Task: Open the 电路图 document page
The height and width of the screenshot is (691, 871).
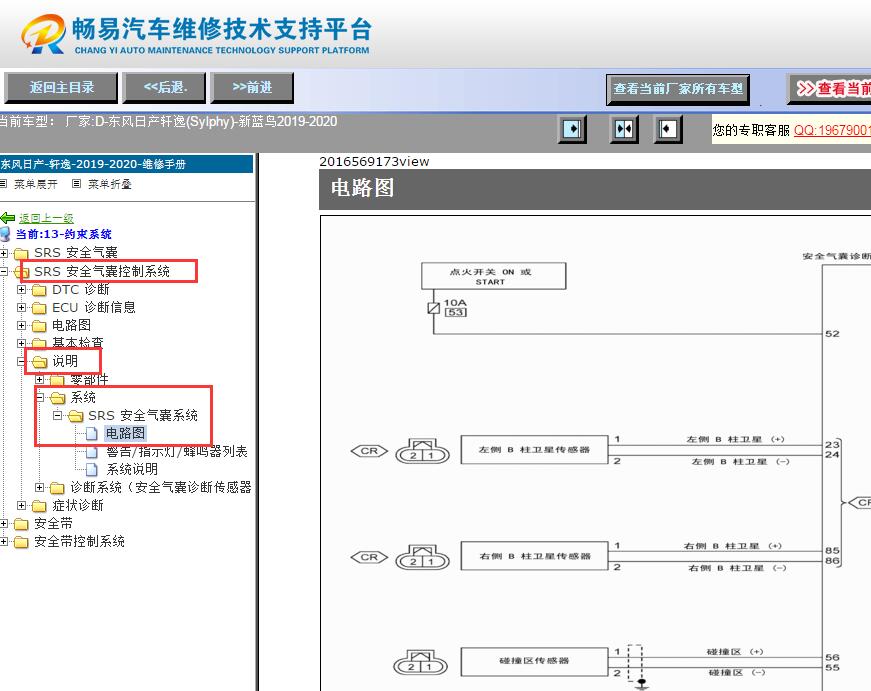Action: click(125, 433)
